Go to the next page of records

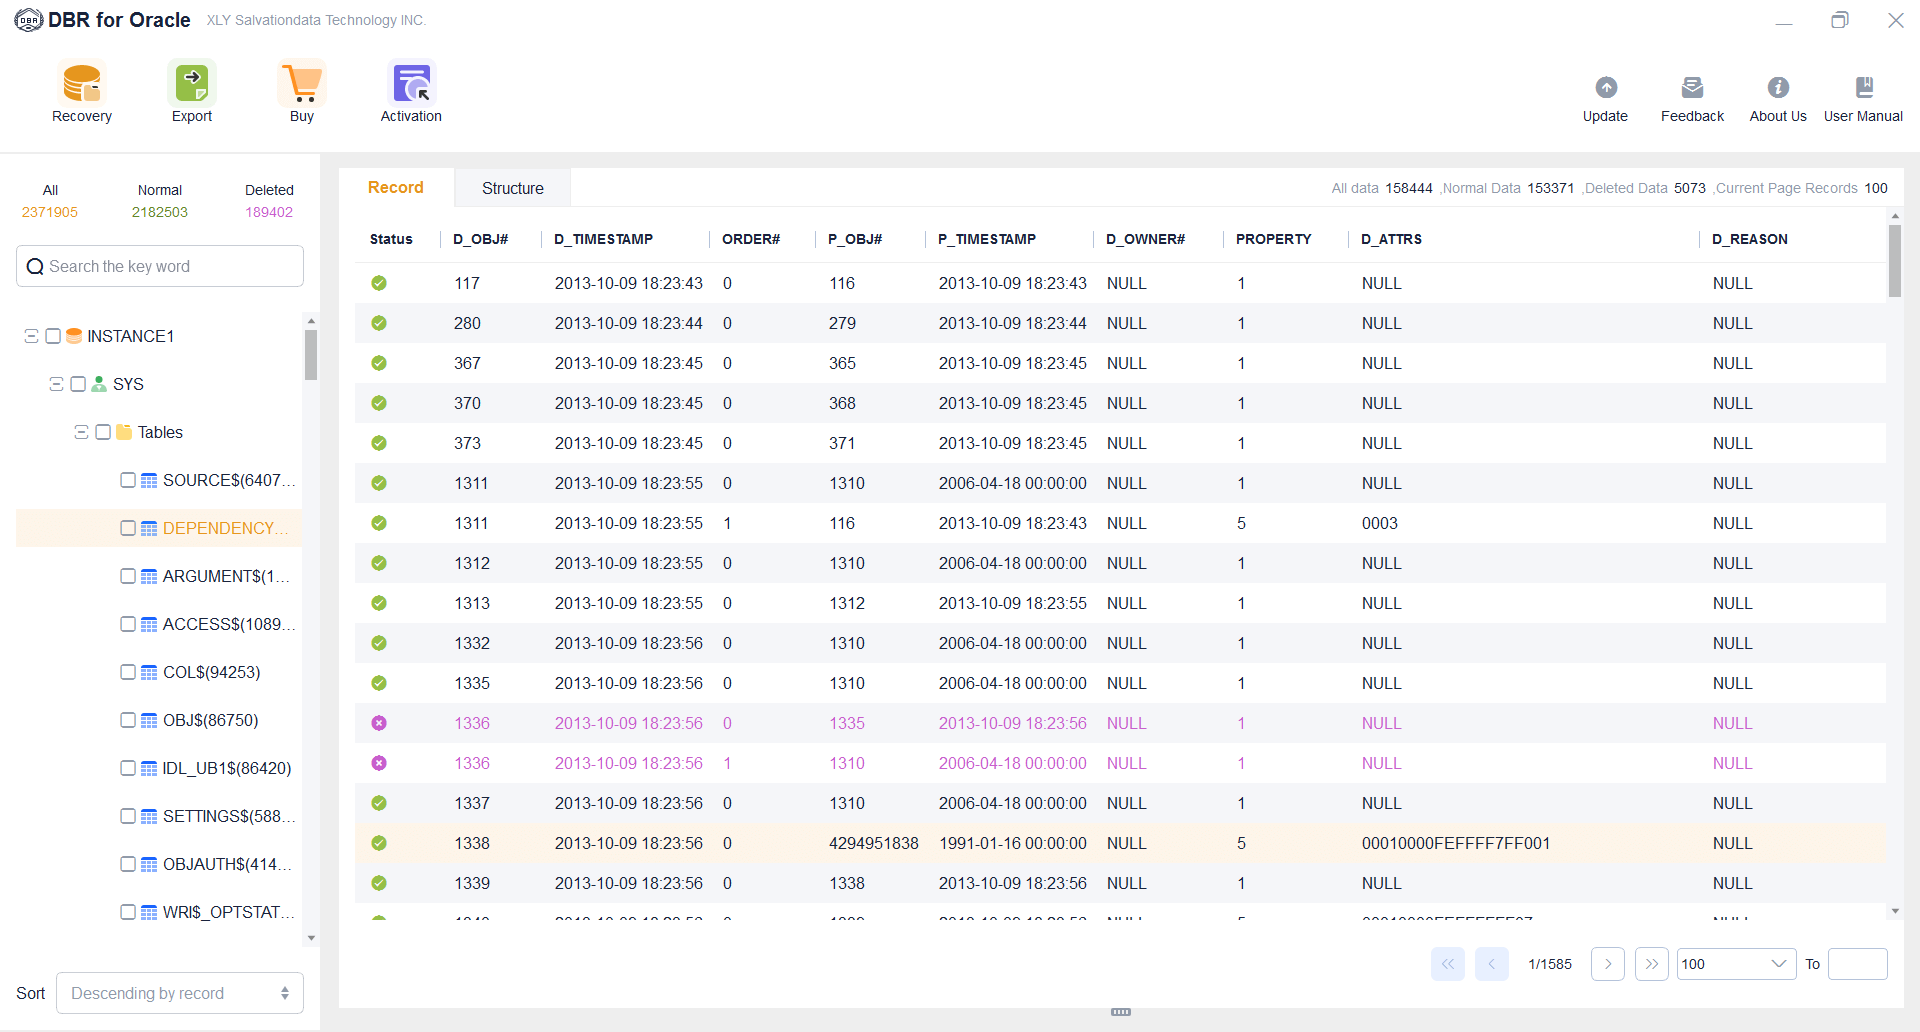point(1607,964)
